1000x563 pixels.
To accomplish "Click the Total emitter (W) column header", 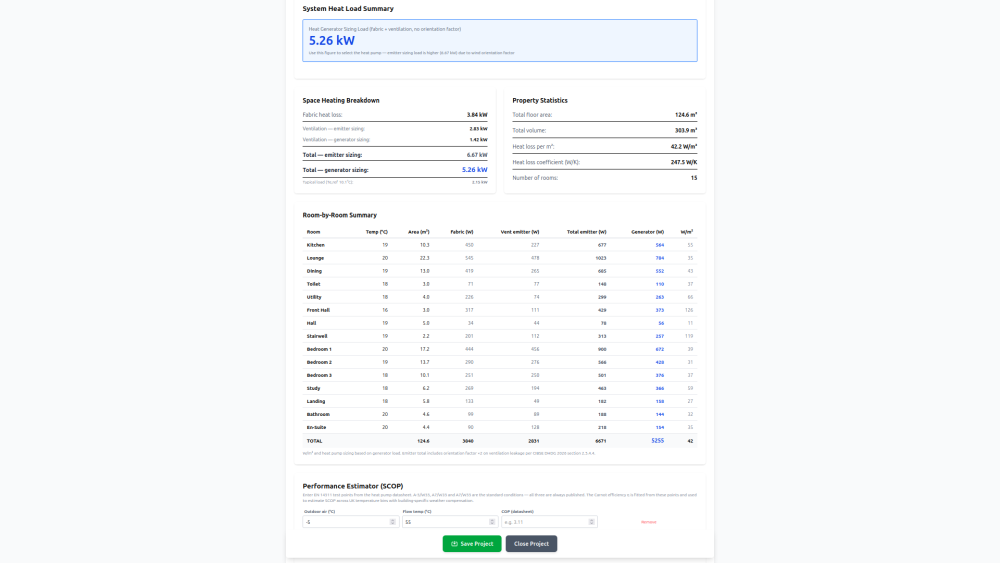I will [x=587, y=232].
